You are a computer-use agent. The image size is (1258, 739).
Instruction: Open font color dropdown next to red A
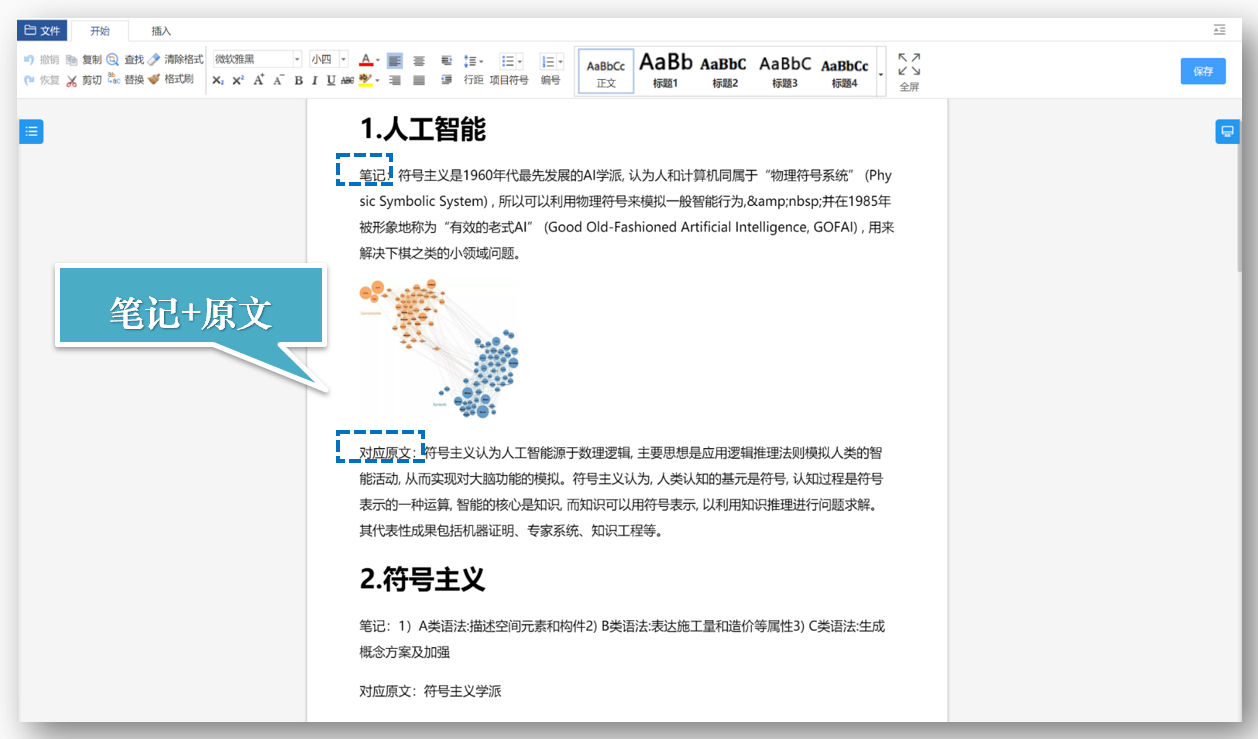(378, 60)
